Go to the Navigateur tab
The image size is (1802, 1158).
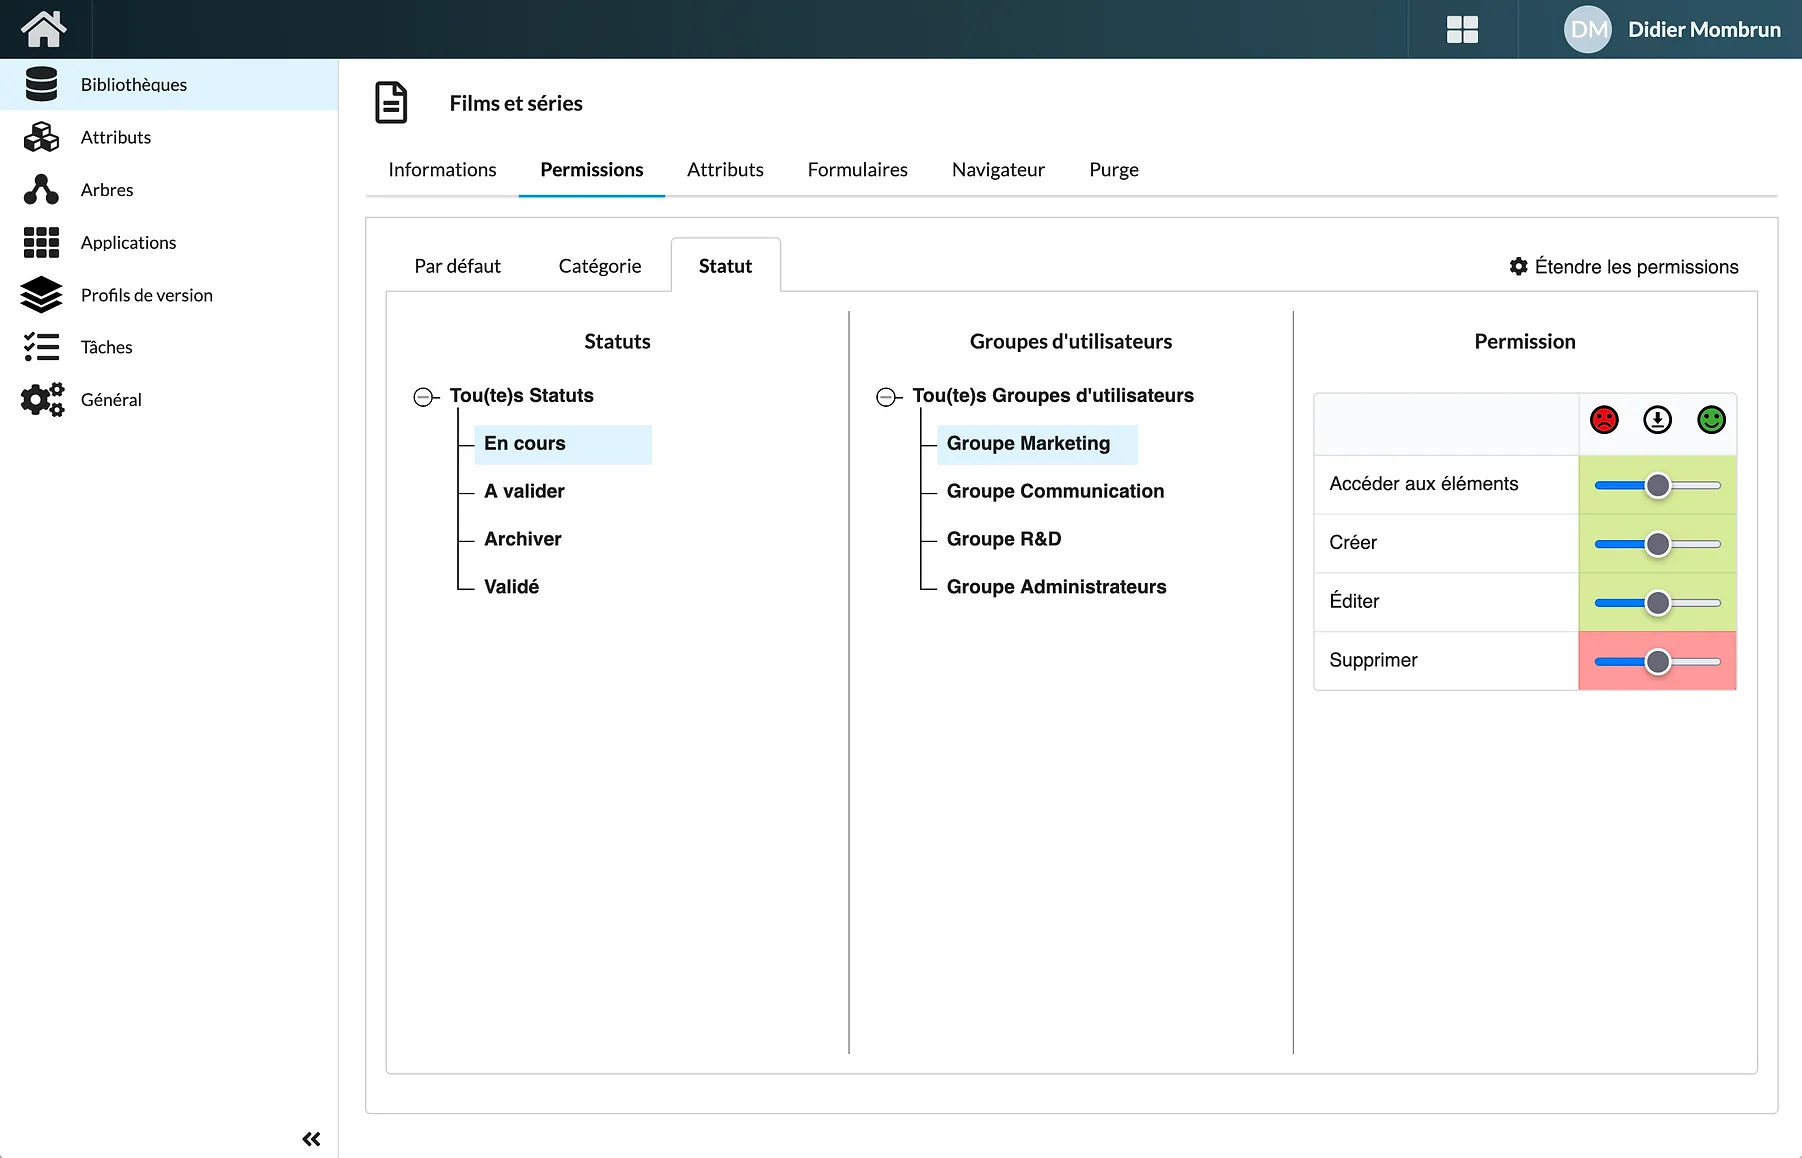998,170
